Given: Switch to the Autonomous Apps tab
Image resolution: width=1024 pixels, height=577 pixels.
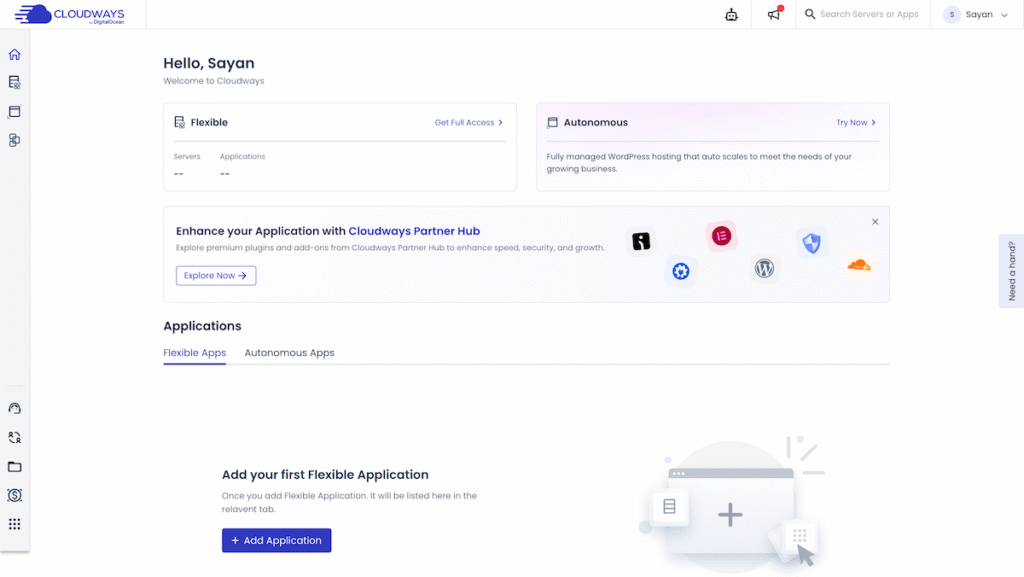Looking at the screenshot, I should coord(289,352).
